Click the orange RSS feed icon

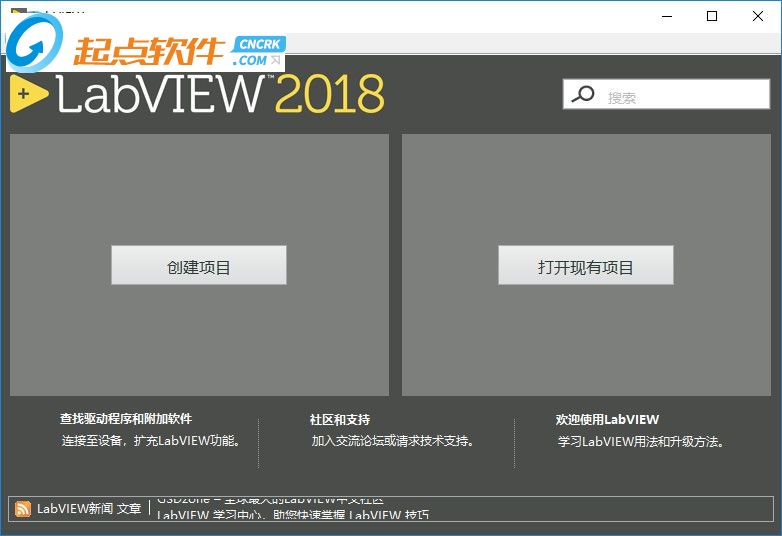(x=22, y=509)
